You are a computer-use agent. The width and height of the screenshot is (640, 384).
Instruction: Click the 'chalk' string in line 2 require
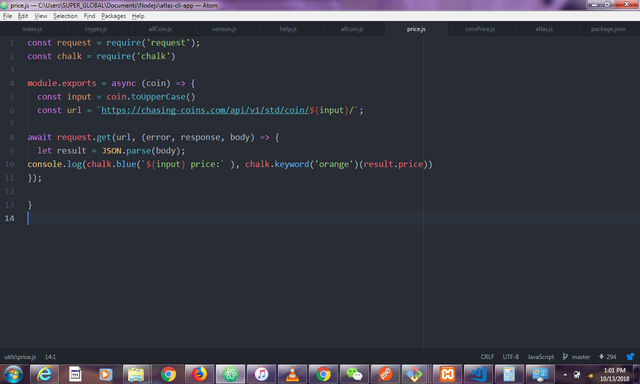point(153,56)
